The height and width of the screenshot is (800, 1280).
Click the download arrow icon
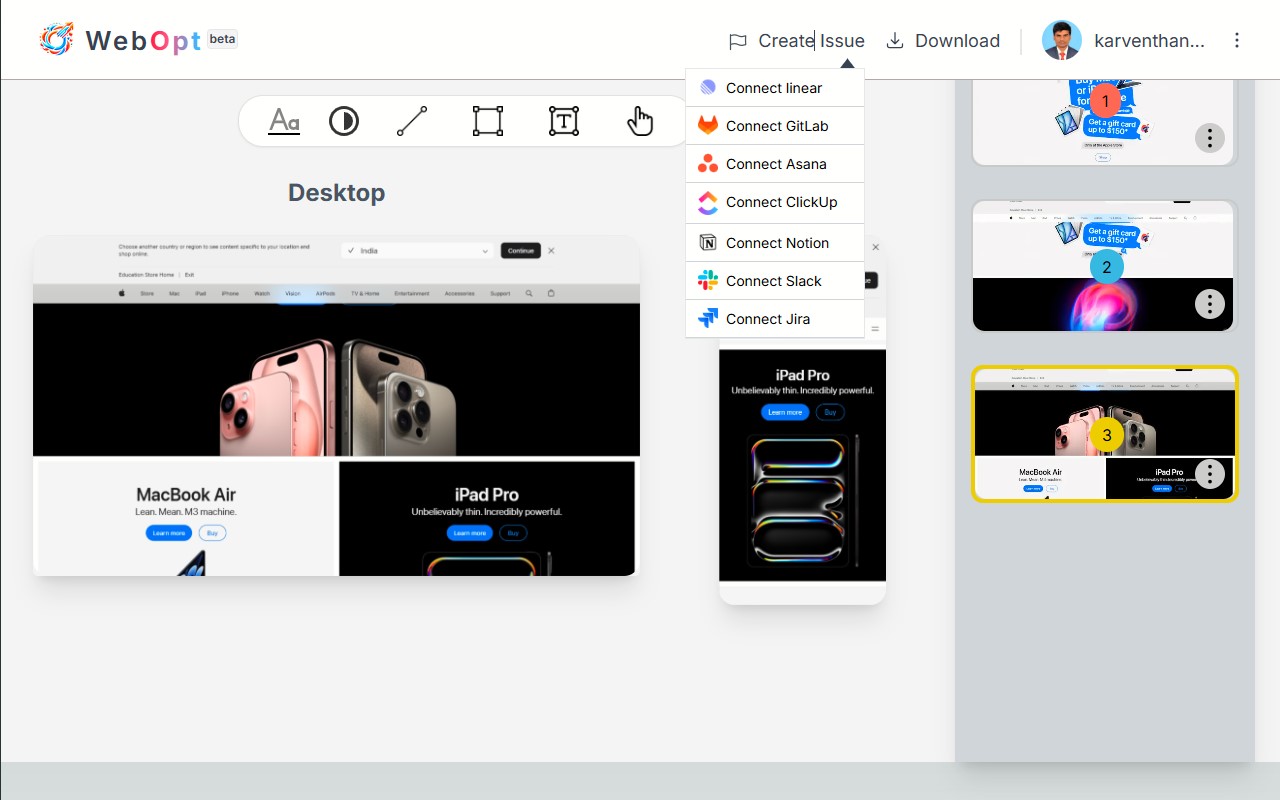(896, 40)
